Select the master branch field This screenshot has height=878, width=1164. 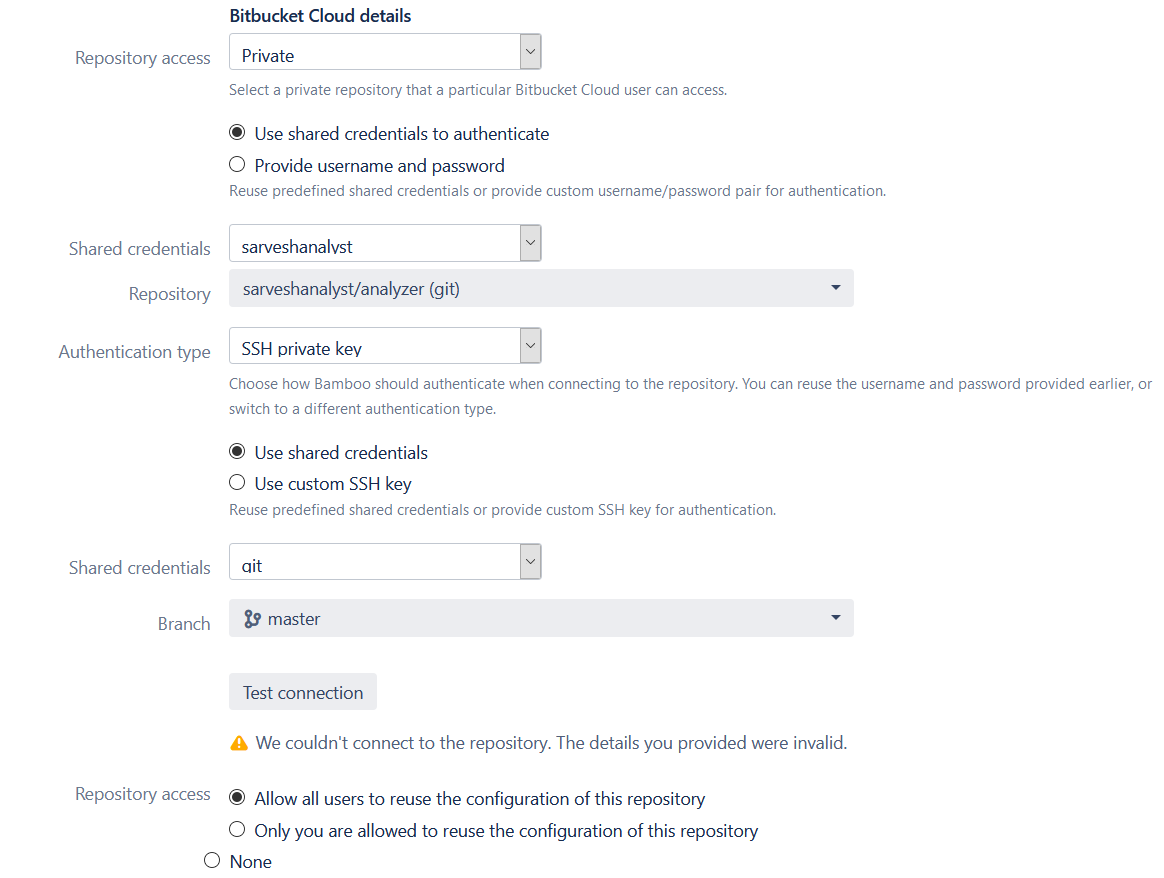pos(540,618)
